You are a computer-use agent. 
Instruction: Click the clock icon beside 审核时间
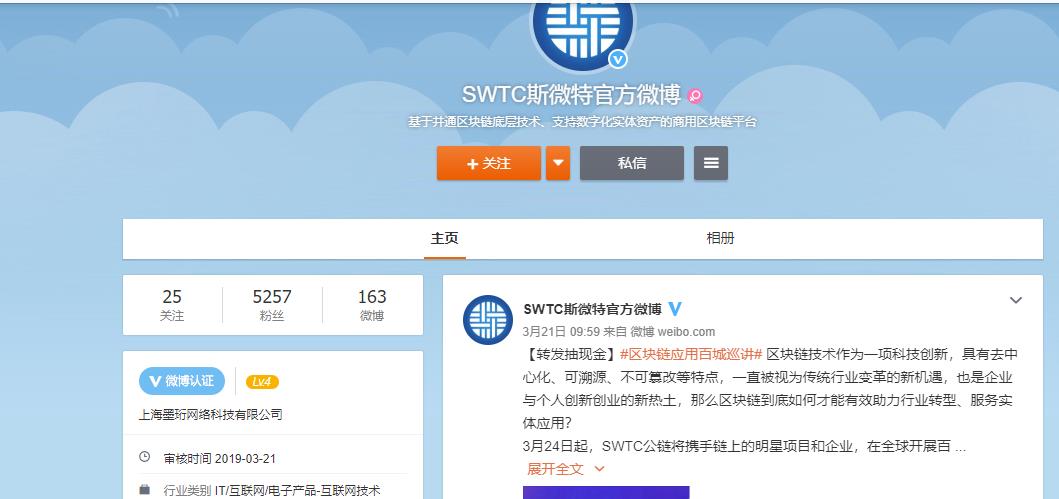pyautogui.click(x=145, y=458)
